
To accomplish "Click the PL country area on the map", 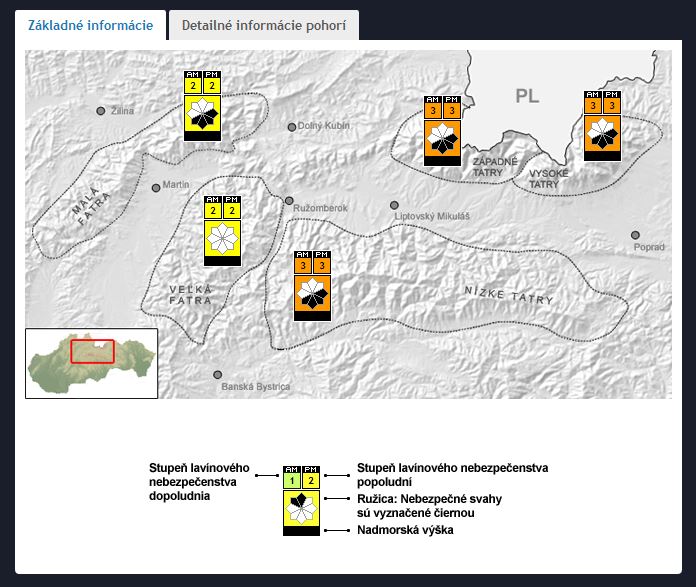I will pyautogui.click(x=526, y=96).
